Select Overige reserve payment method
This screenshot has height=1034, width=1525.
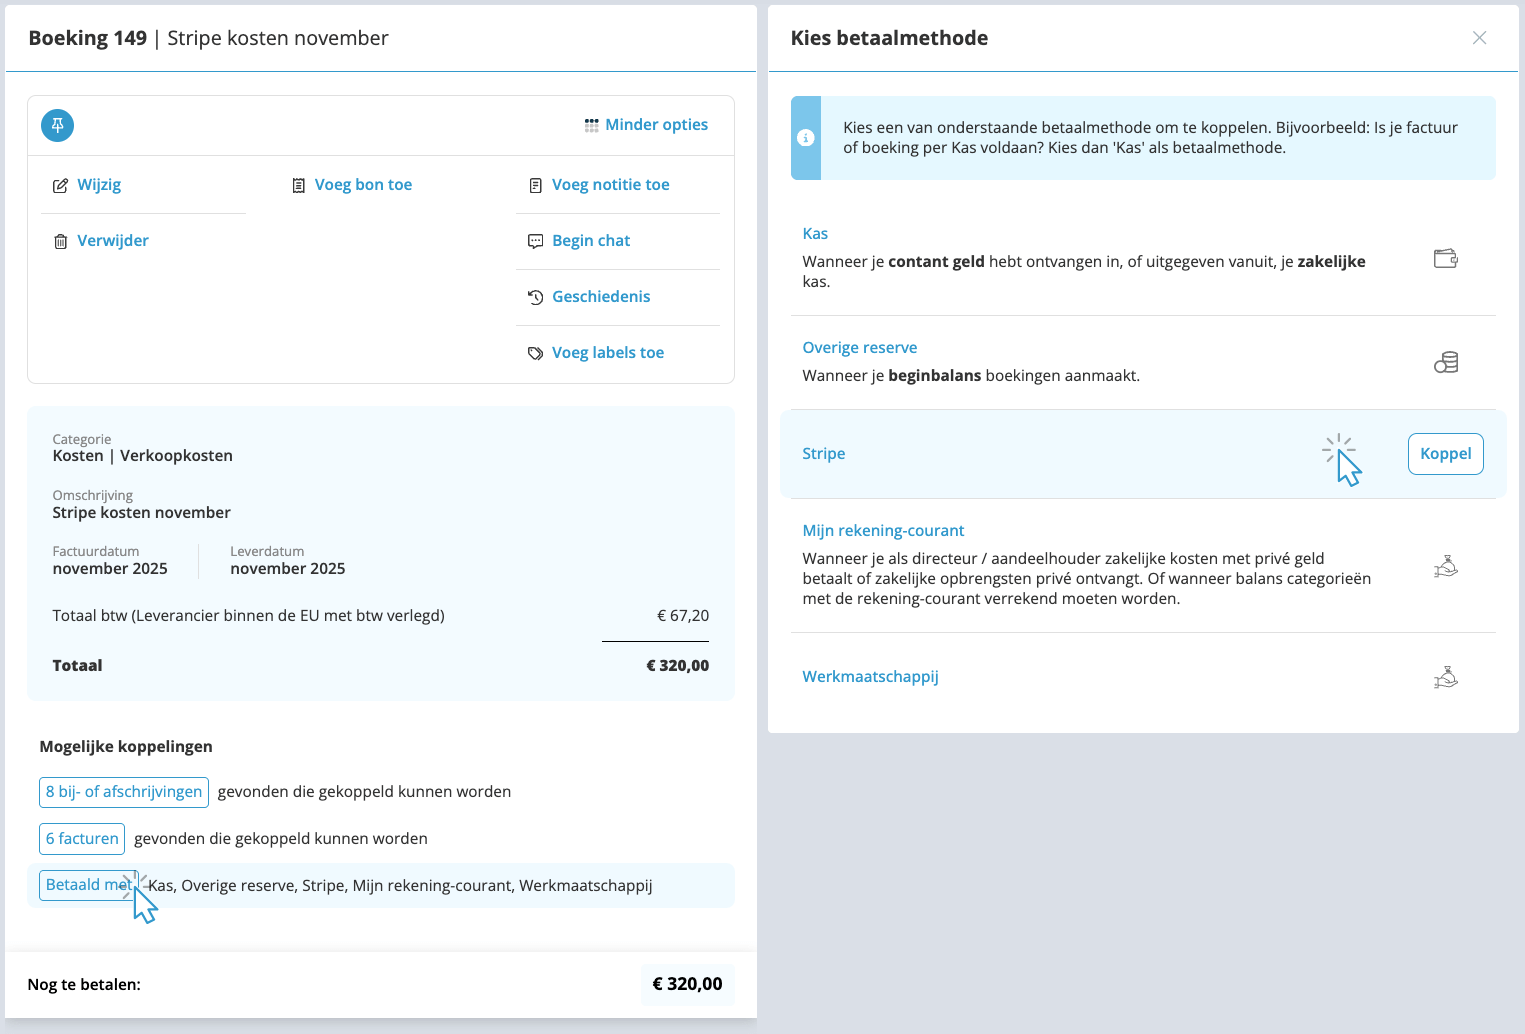(x=859, y=348)
